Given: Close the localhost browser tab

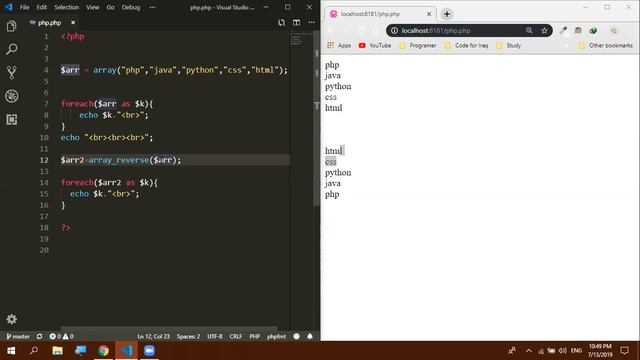Looking at the screenshot, I should click(x=429, y=14).
